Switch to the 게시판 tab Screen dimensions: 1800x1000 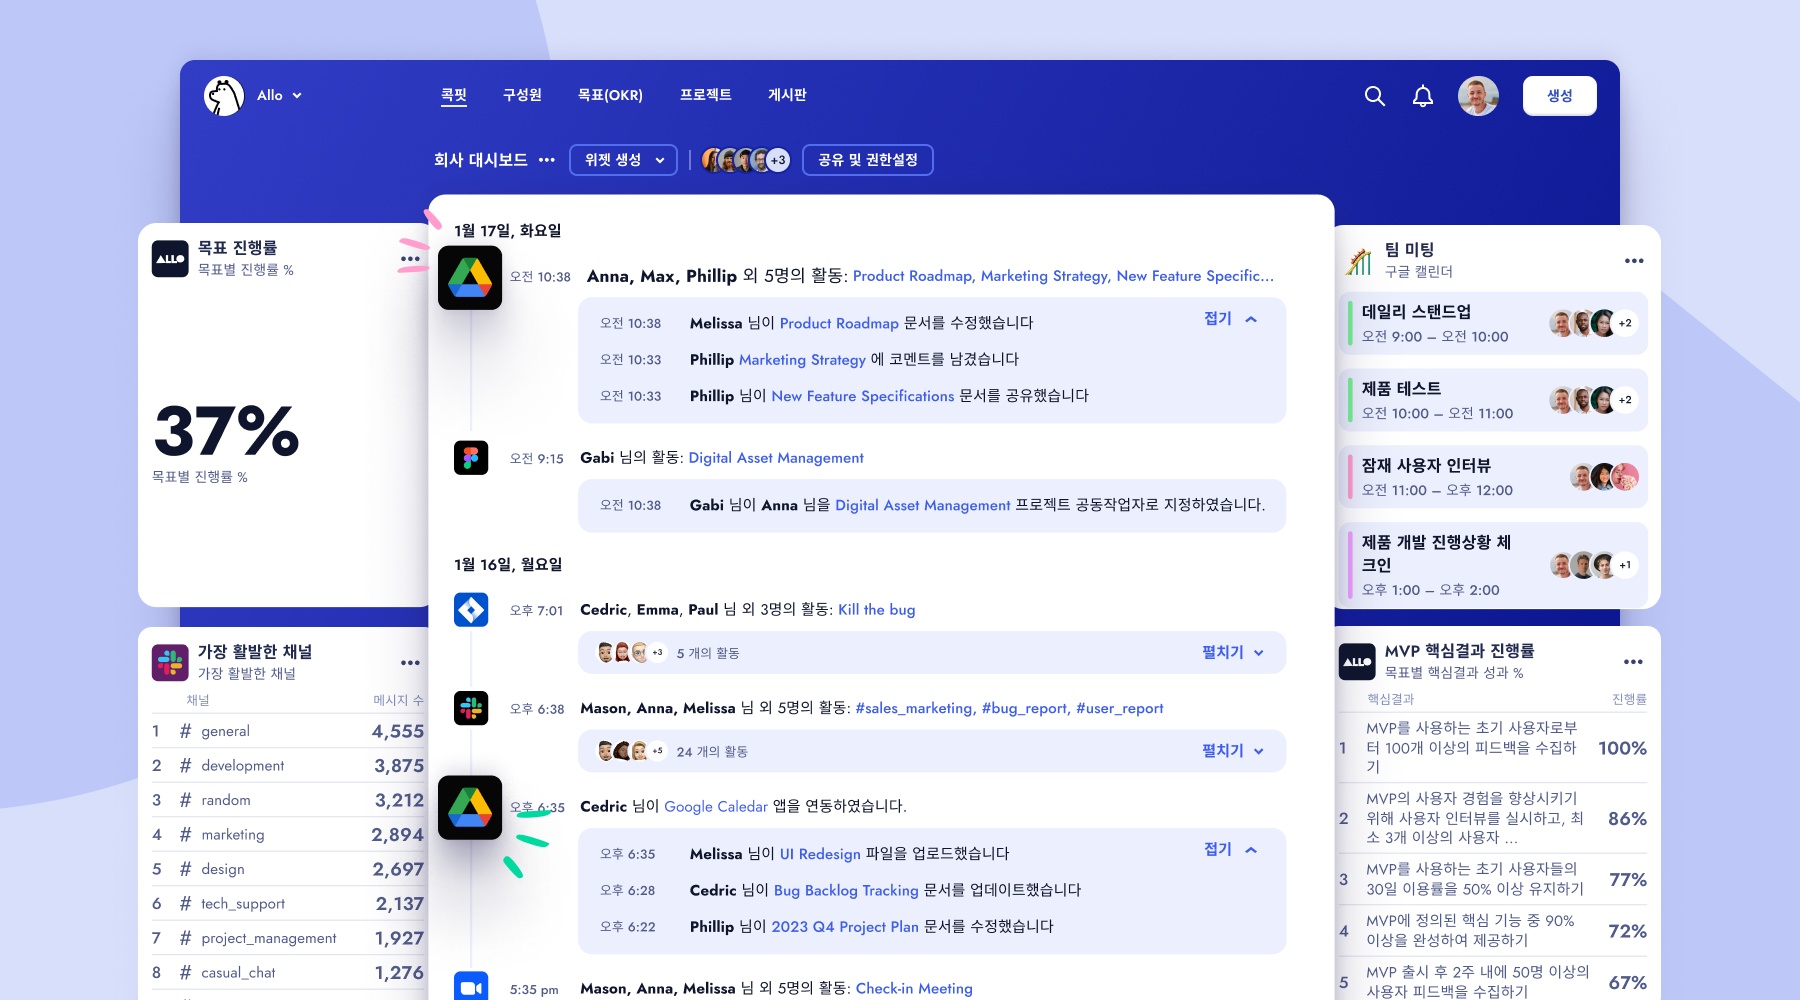(787, 95)
